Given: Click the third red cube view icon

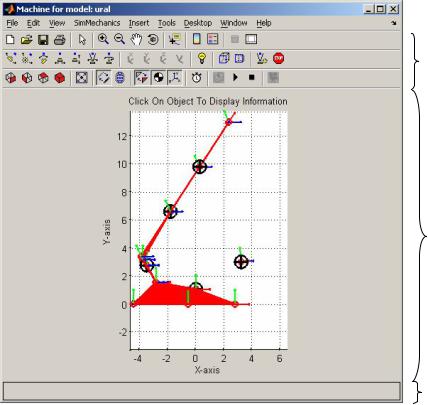Looking at the screenshot, I should click(x=43, y=78).
